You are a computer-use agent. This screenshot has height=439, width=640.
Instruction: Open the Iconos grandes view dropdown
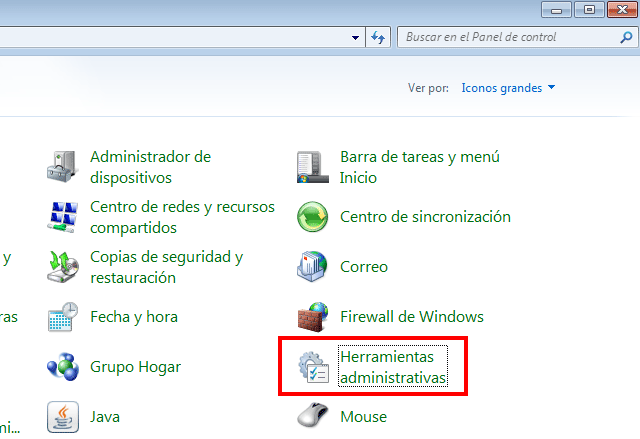[x=508, y=88]
